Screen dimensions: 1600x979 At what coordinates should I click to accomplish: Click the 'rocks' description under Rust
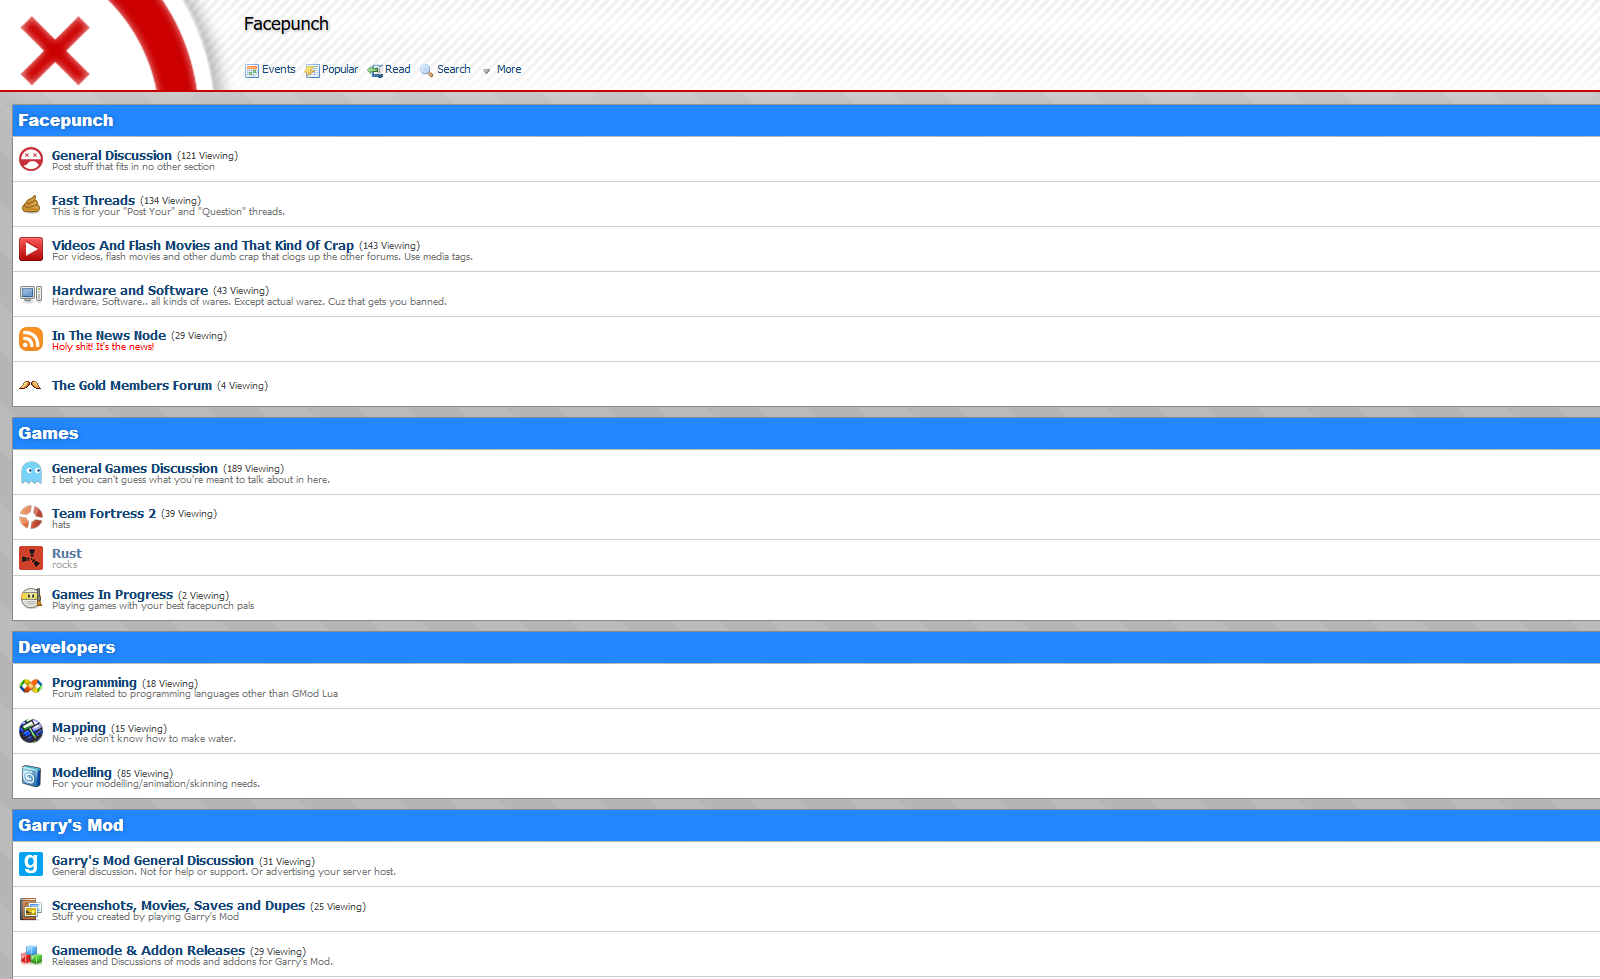(64, 565)
